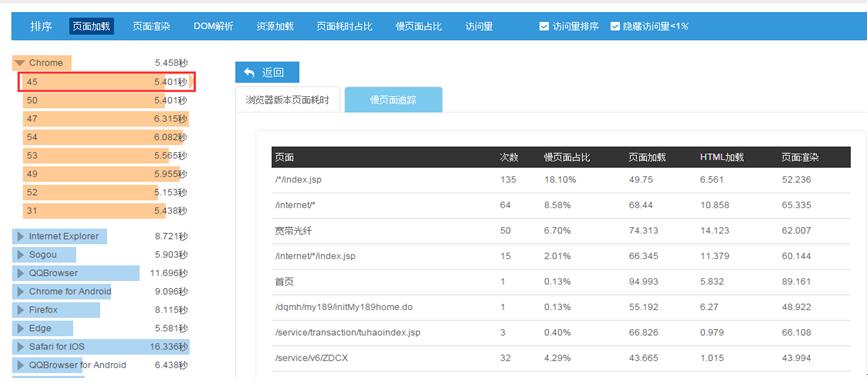Click the /internet/*/index.jsp page entry

(x=315, y=256)
